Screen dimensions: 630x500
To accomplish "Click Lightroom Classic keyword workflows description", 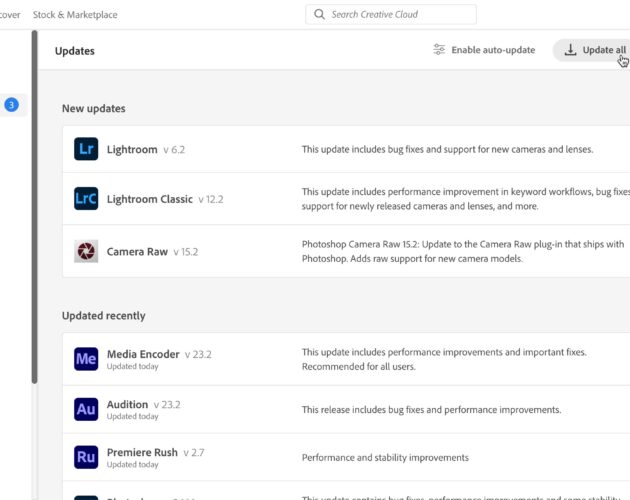I will (x=466, y=199).
